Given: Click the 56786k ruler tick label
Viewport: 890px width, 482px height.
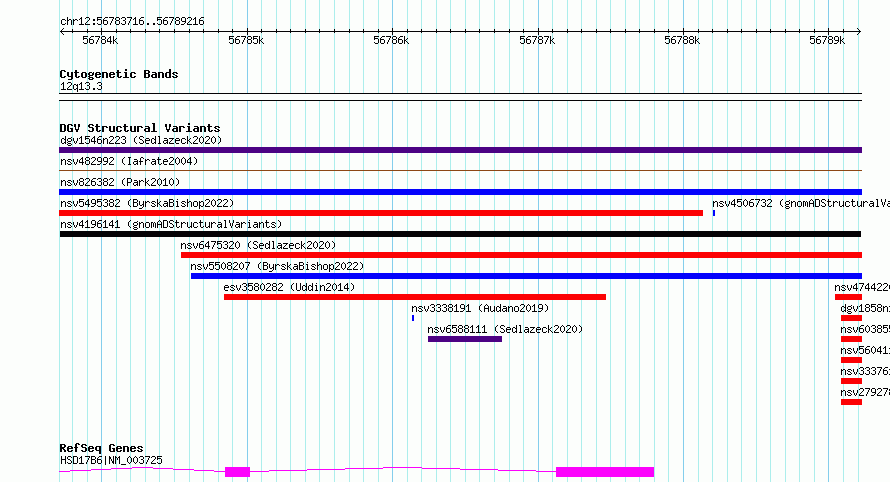Looking at the screenshot, I should [x=391, y=40].
